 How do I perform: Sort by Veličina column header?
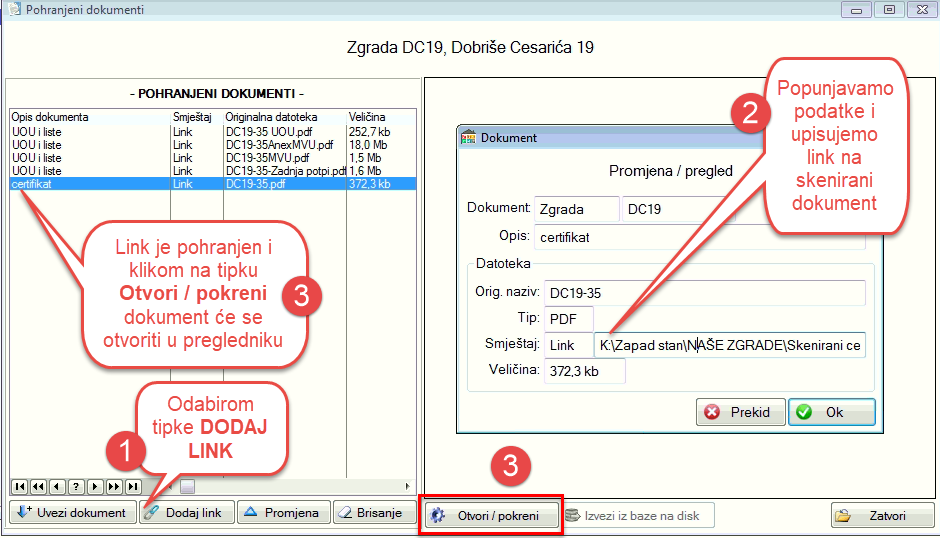[380, 117]
